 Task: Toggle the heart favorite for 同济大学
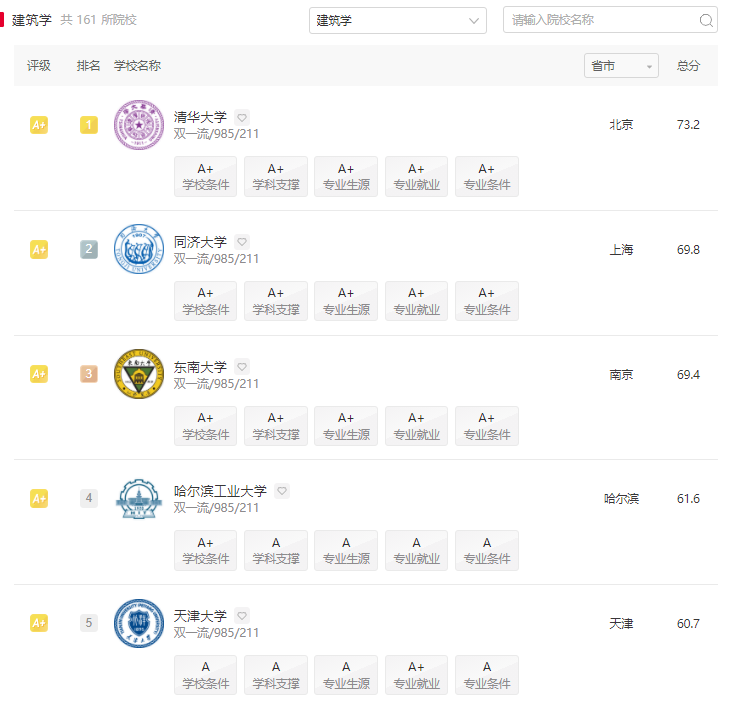pyautogui.click(x=242, y=242)
